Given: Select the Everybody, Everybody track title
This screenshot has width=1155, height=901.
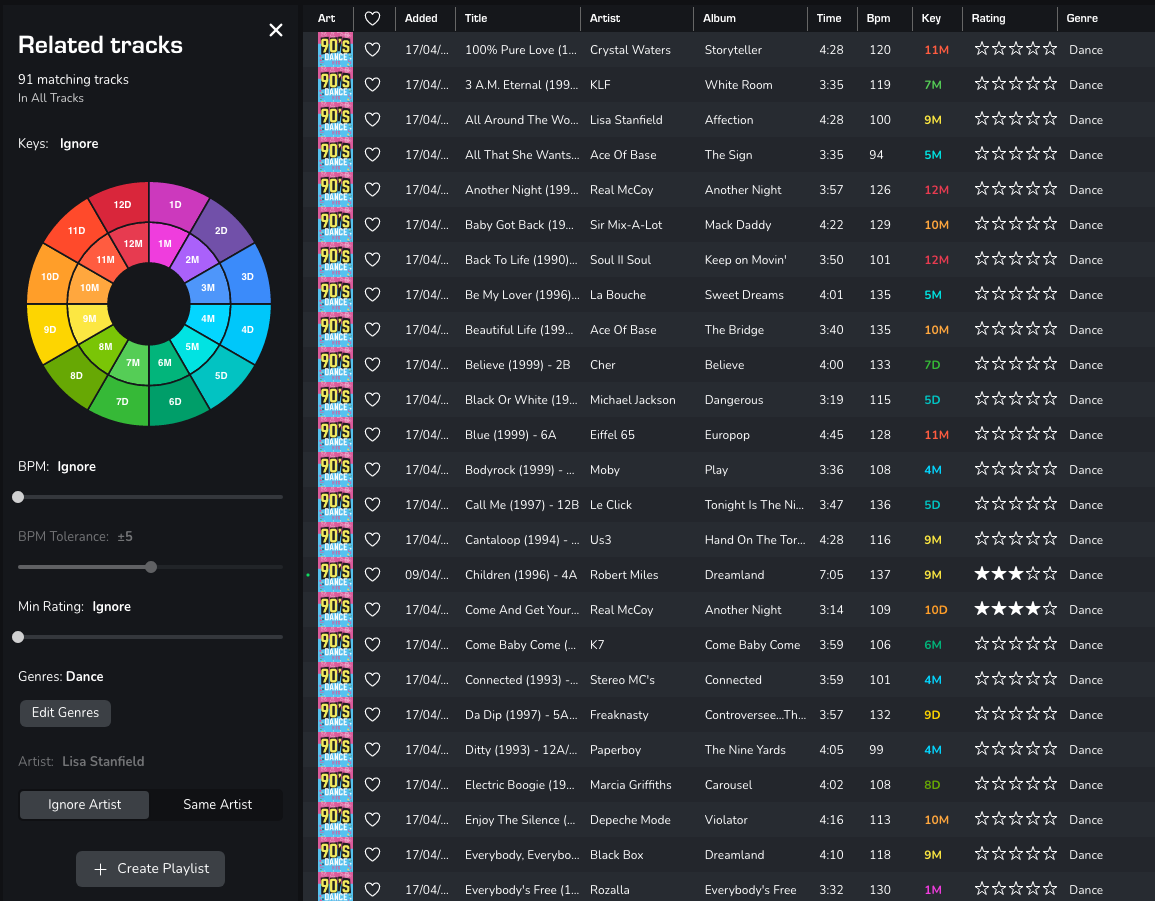Looking at the screenshot, I should 522,855.
